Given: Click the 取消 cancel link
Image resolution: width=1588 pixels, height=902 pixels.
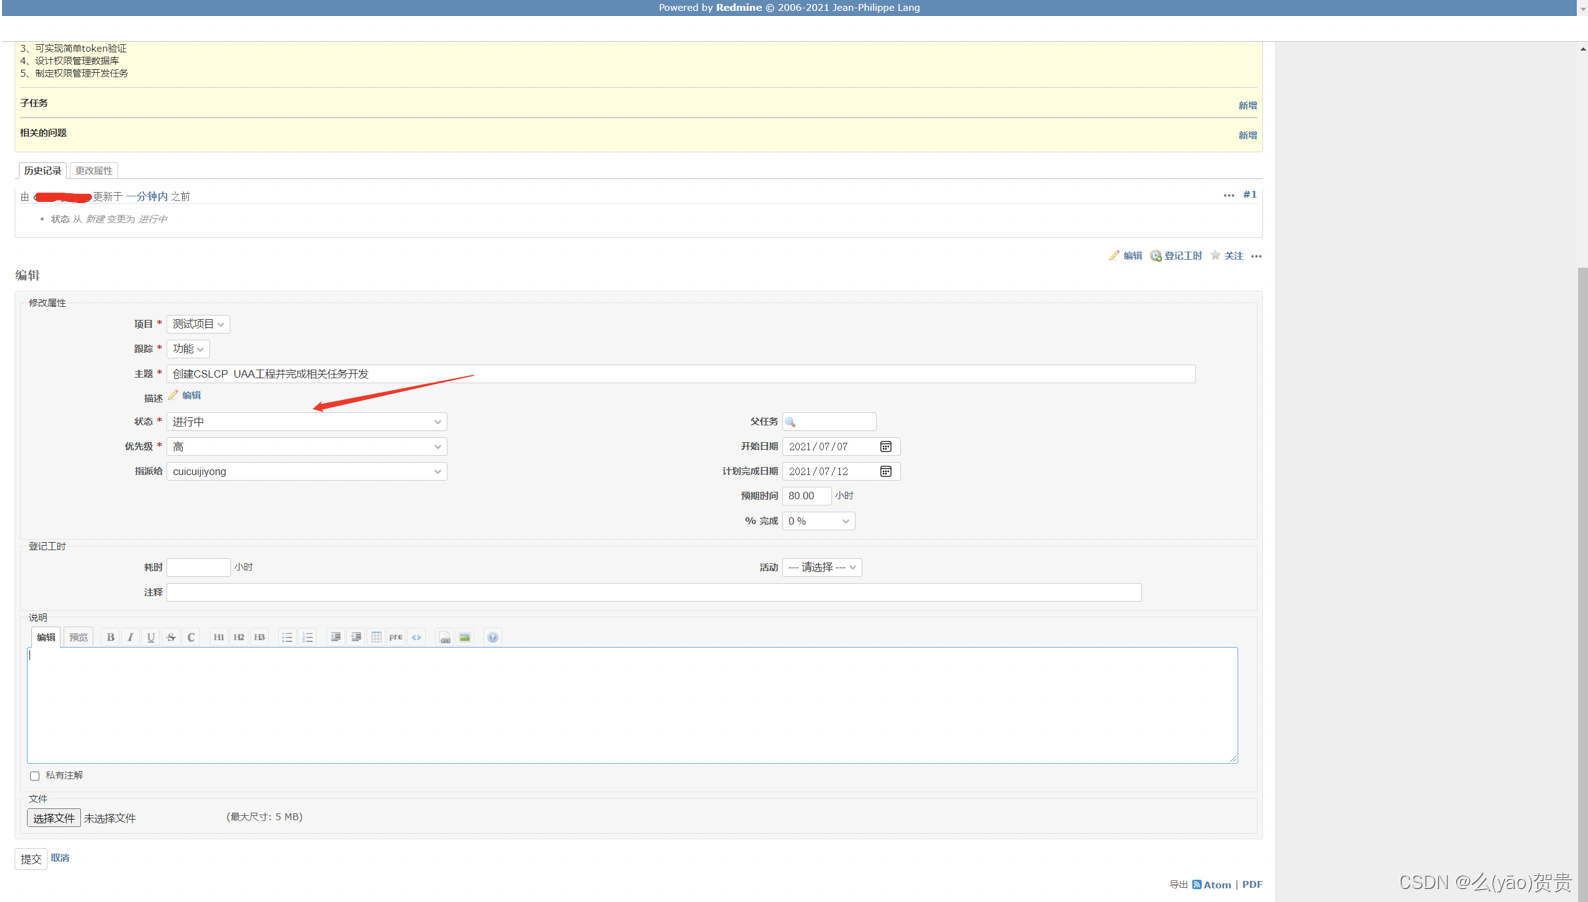Looking at the screenshot, I should (60, 858).
